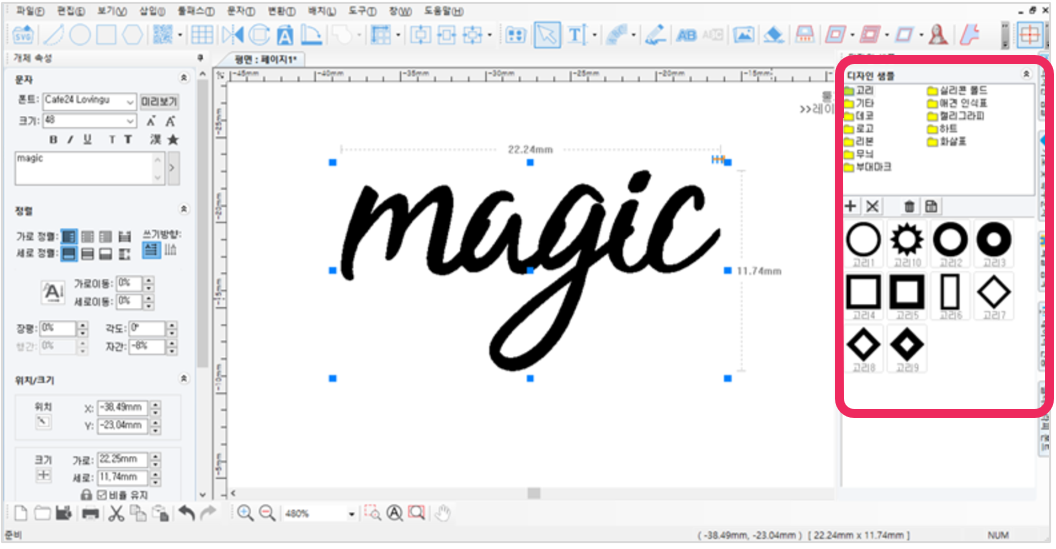Select the circle shape tool
The height and width of the screenshot is (549, 1056).
point(79,34)
